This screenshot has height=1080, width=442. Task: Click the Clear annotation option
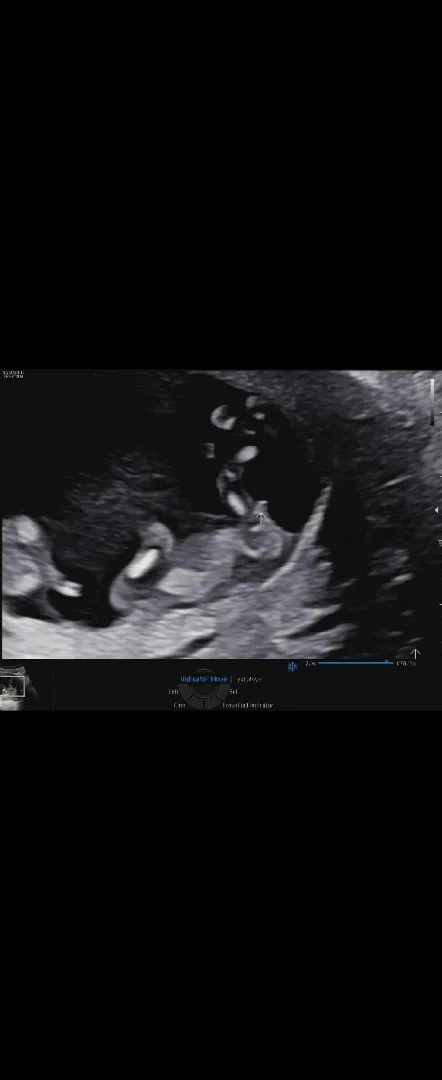(x=180, y=705)
